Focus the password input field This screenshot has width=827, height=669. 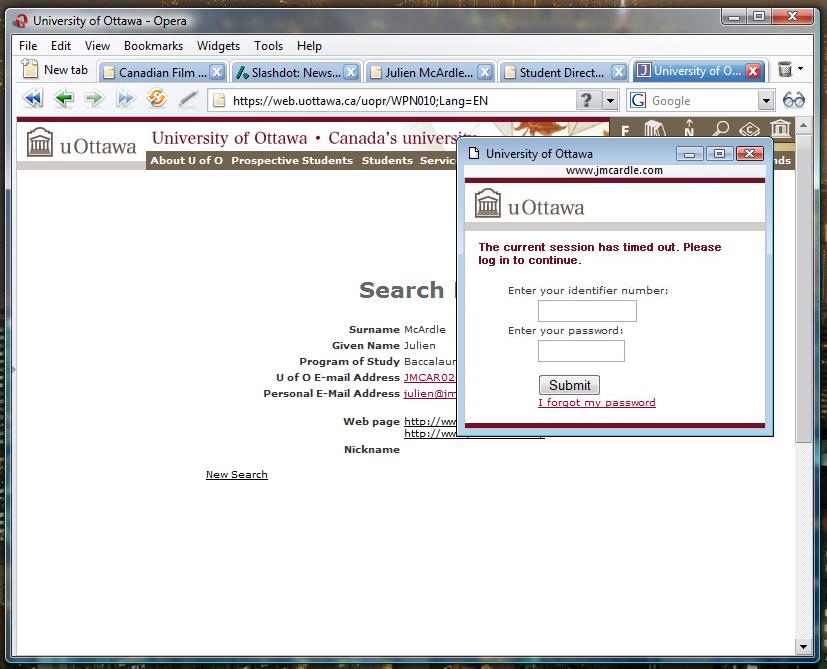pyautogui.click(x=581, y=351)
